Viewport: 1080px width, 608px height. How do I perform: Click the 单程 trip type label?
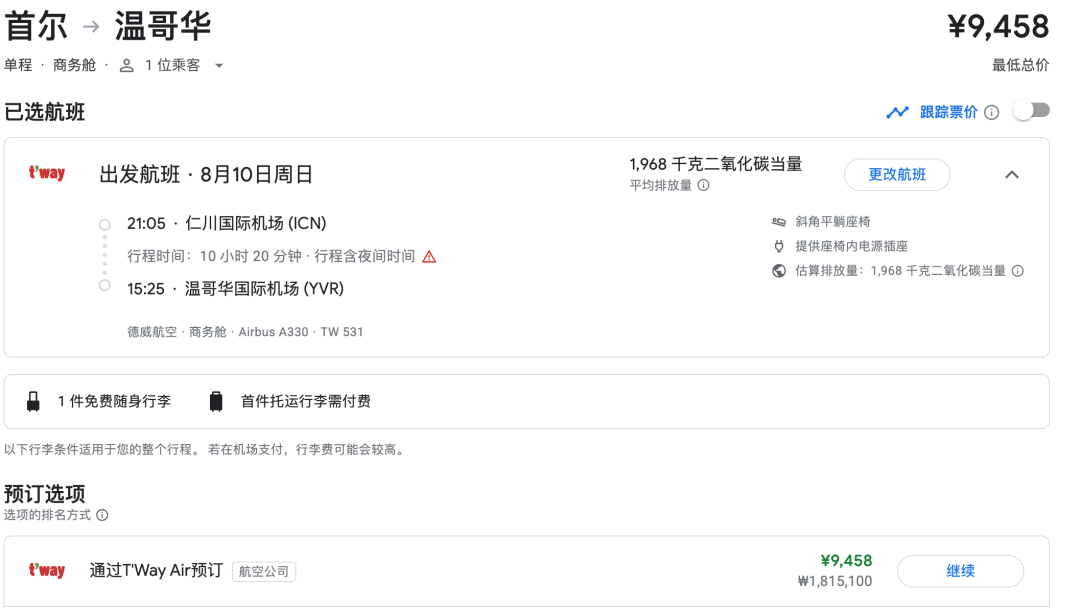click(x=18, y=65)
